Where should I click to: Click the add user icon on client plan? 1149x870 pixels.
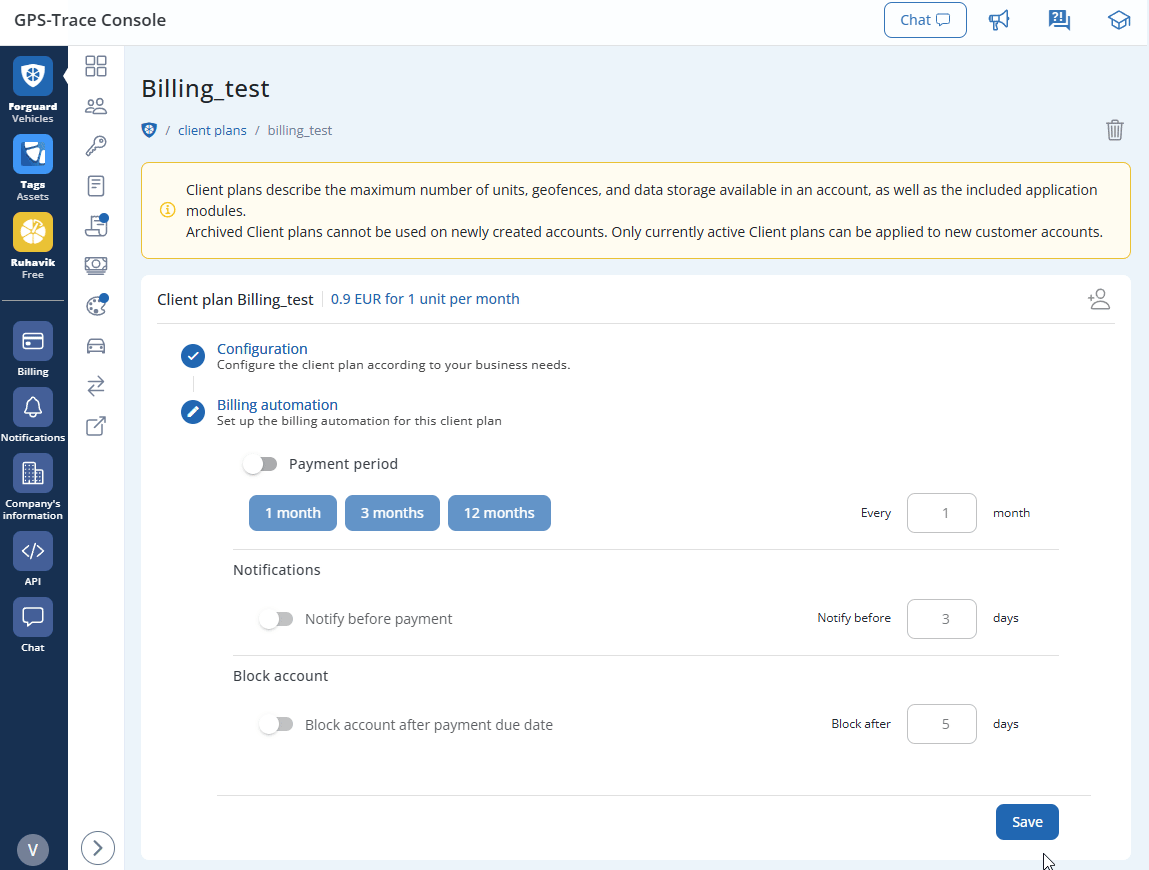click(1099, 299)
